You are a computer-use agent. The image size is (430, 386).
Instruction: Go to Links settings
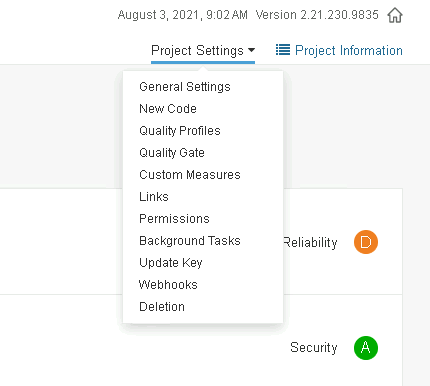154,197
